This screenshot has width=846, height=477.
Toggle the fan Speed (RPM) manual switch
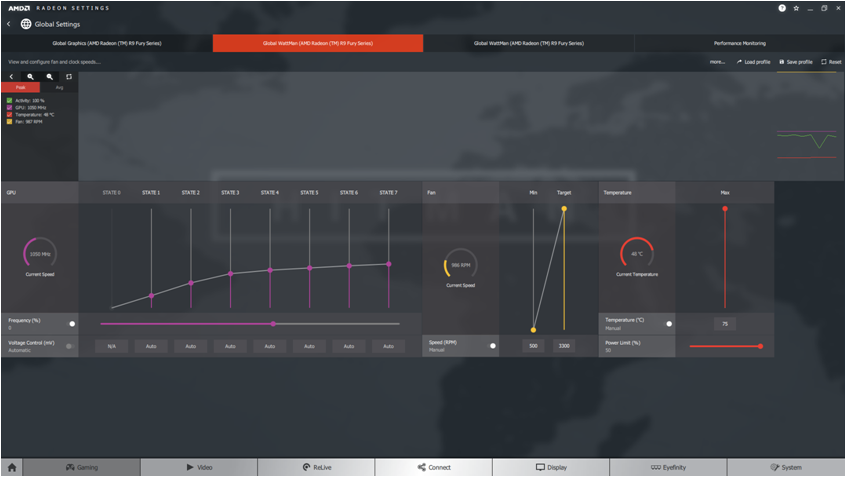492,346
